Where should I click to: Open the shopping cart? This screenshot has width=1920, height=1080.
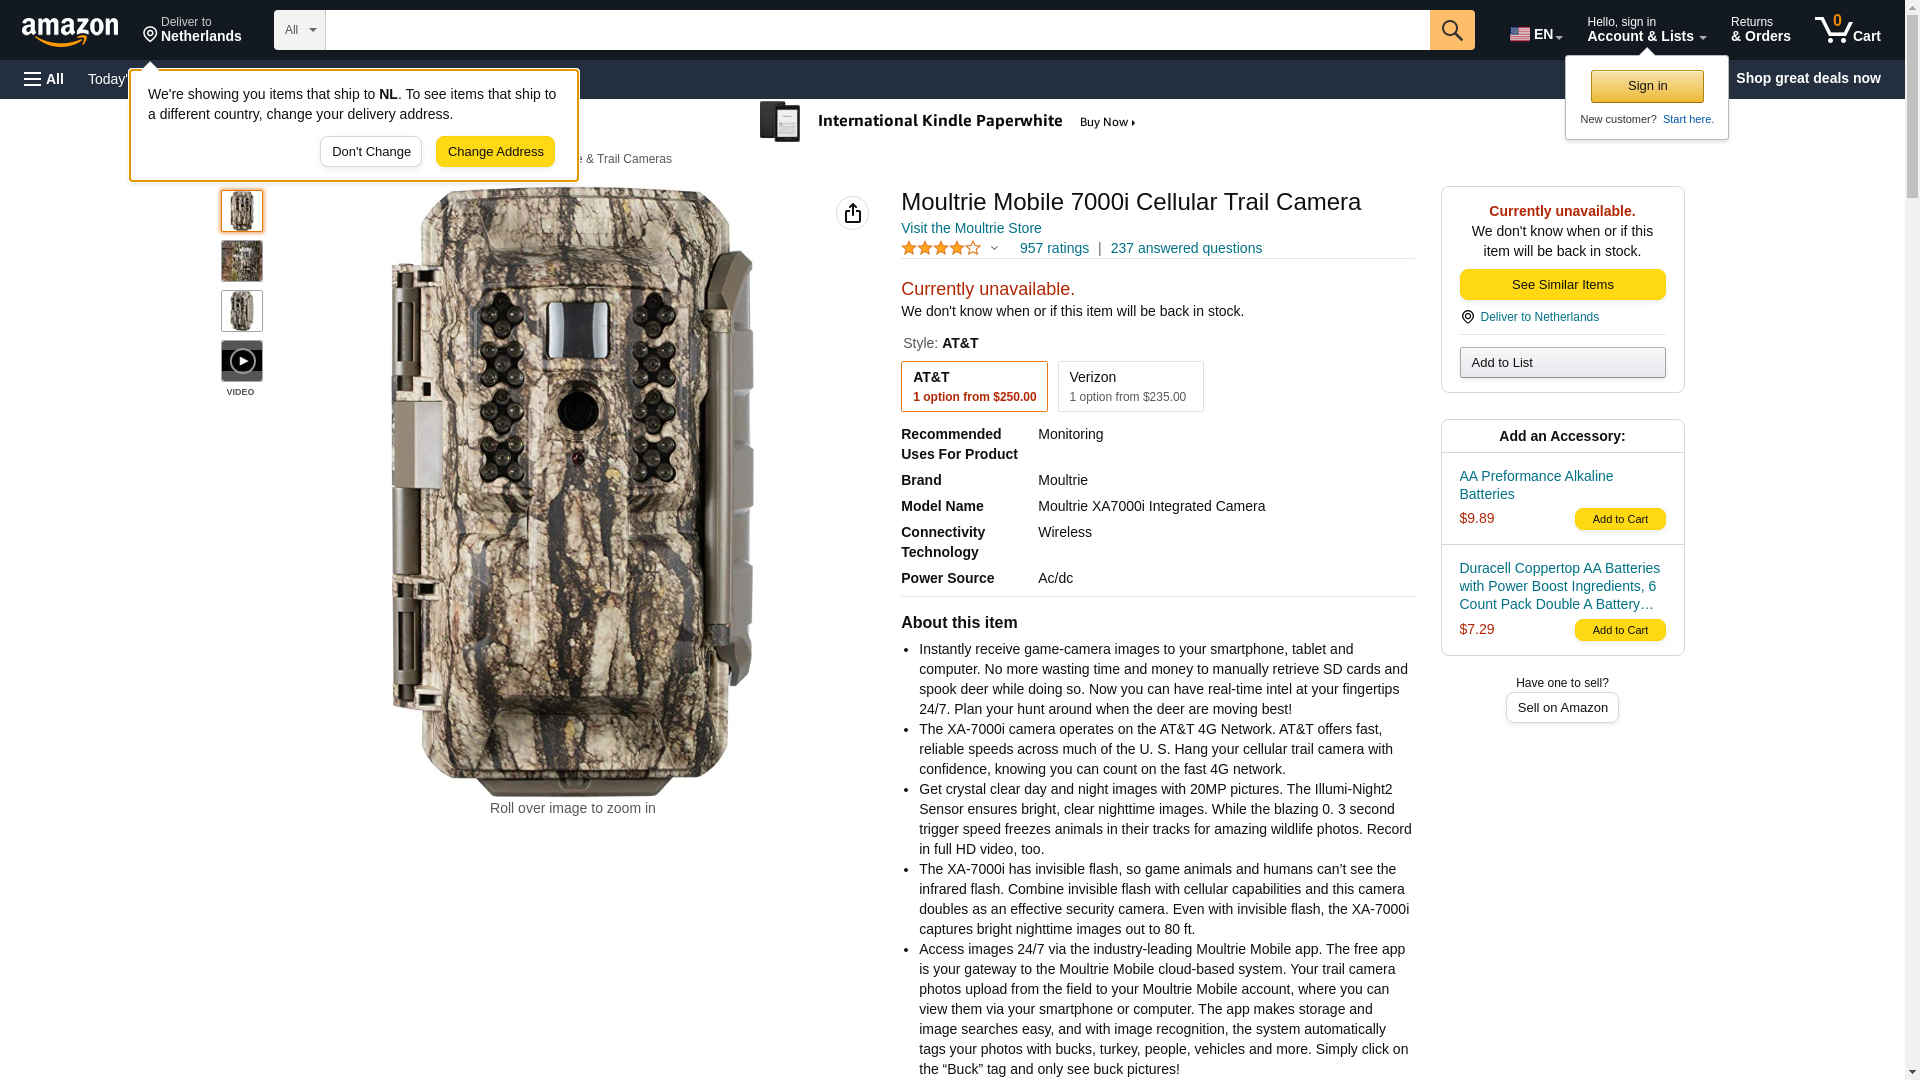pyautogui.click(x=1847, y=30)
